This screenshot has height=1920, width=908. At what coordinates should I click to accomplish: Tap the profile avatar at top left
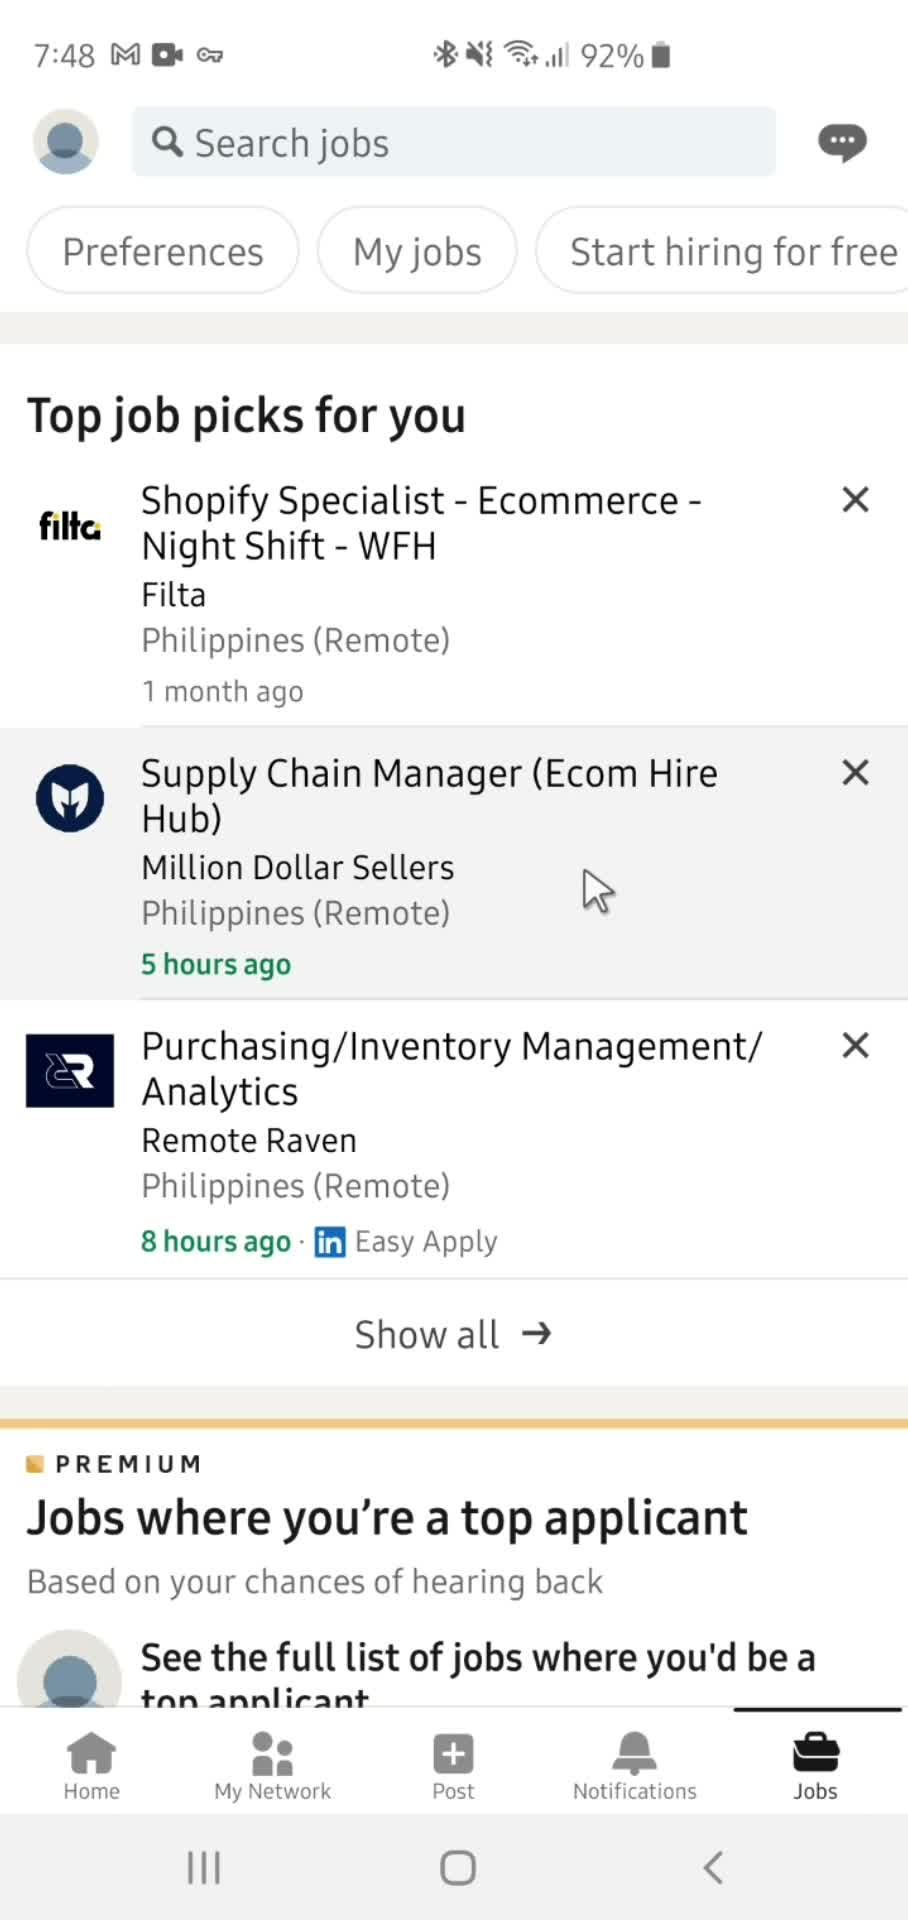pyautogui.click(x=66, y=142)
